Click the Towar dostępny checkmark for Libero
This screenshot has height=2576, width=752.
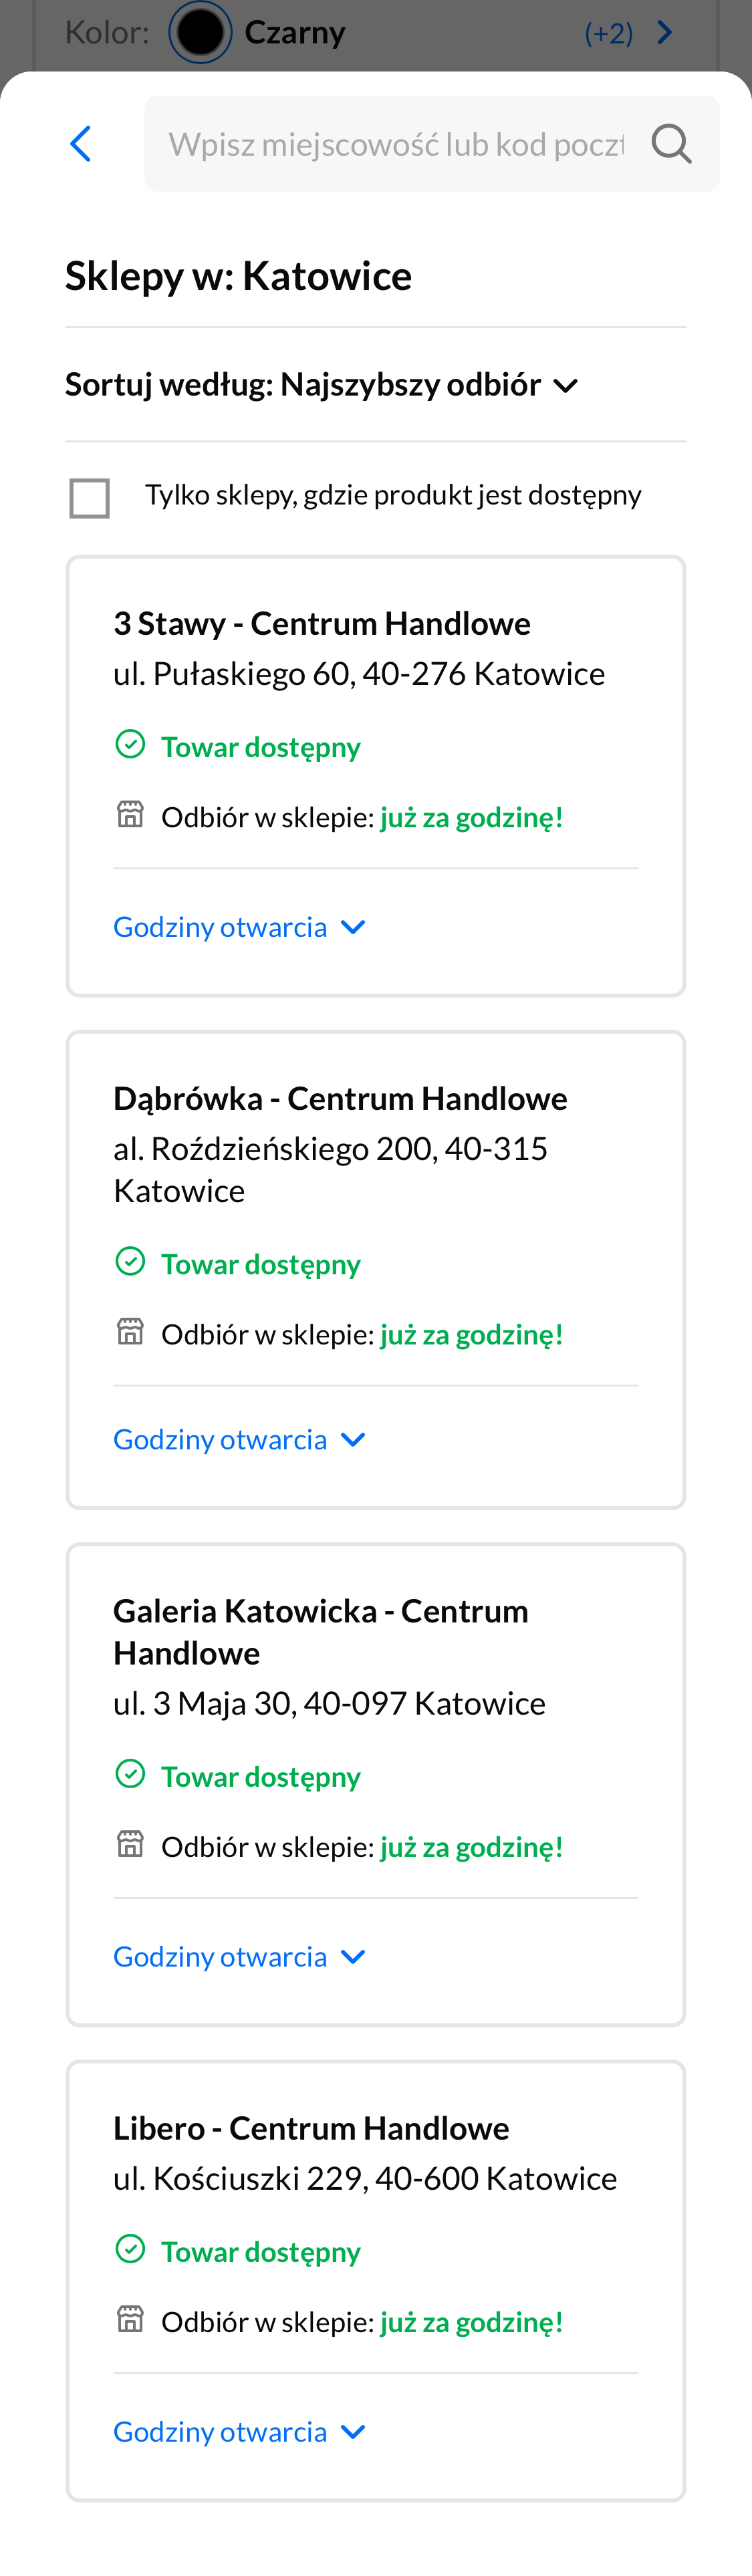131,2251
